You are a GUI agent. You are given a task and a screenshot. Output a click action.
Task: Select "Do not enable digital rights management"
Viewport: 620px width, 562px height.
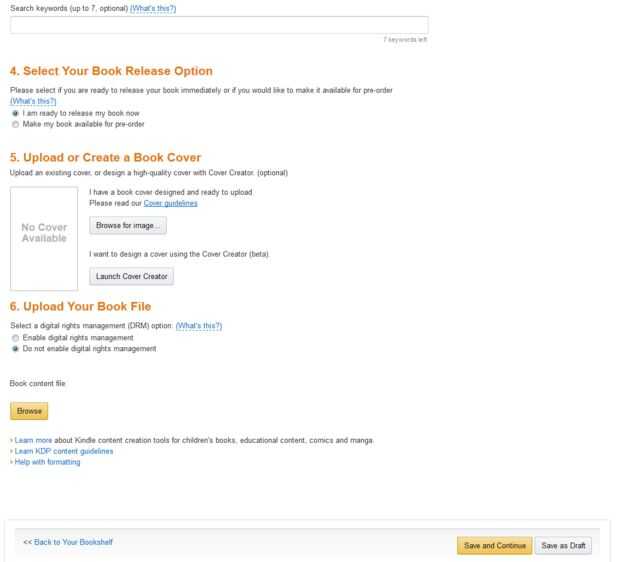[x=14, y=349]
